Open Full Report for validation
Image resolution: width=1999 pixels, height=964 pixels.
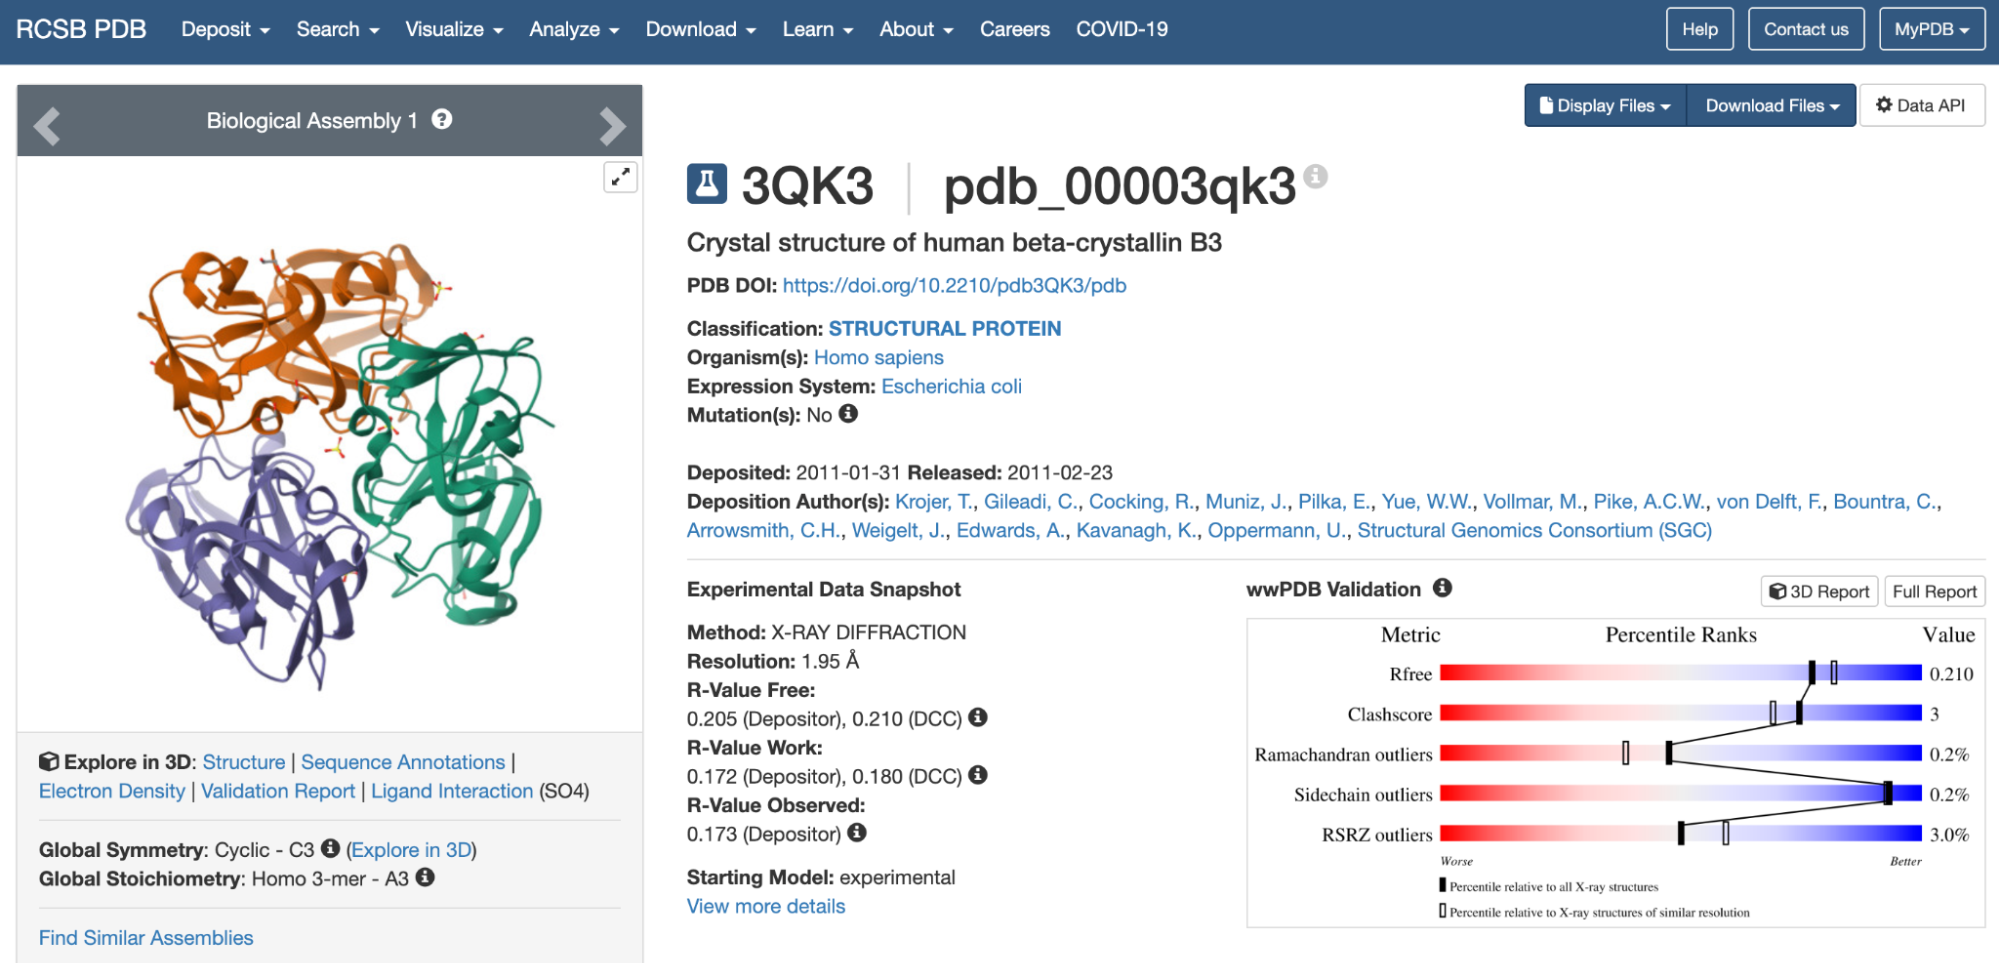pos(1935,591)
